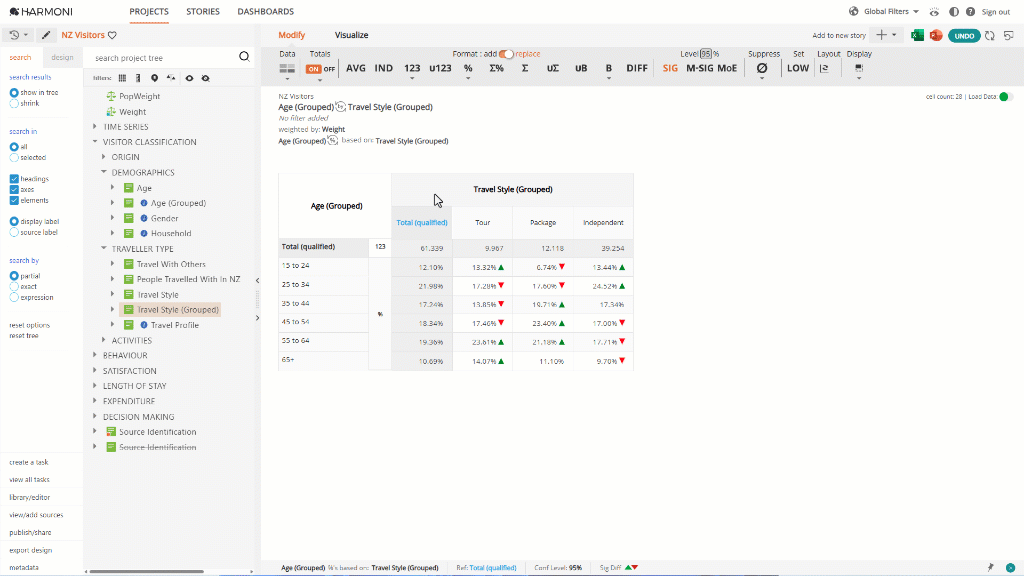The height and width of the screenshot is (576, 1024).
Task: Open the PROJECTS tab
Action: click(x=149, y=12)
